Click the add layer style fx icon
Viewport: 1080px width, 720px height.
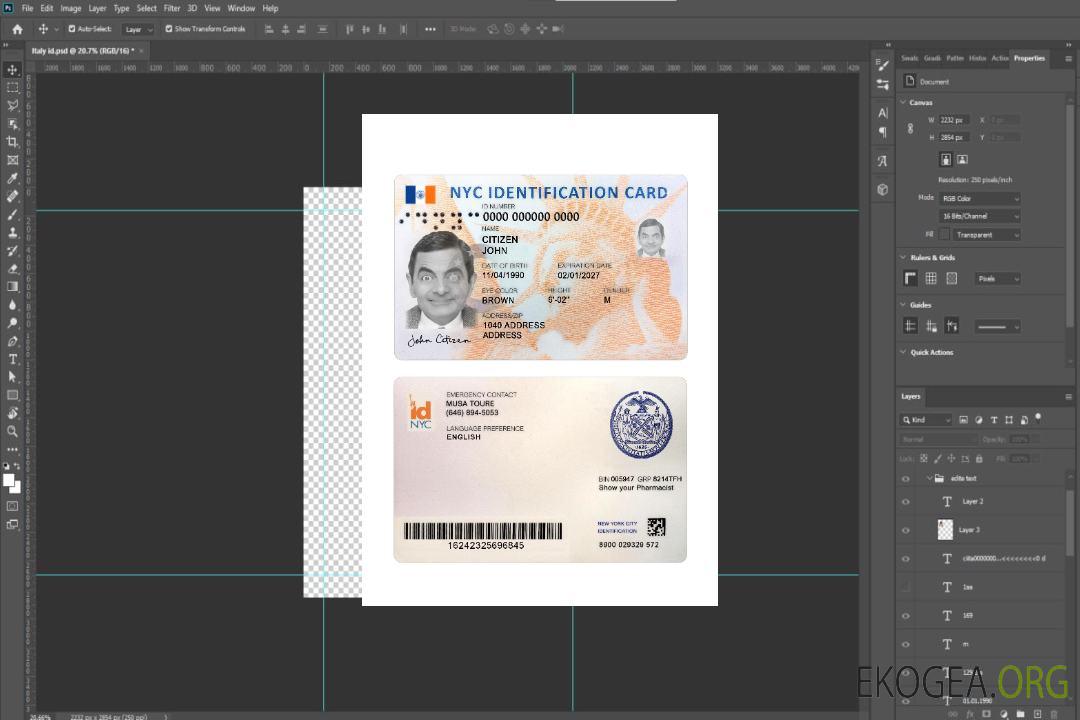970,714
